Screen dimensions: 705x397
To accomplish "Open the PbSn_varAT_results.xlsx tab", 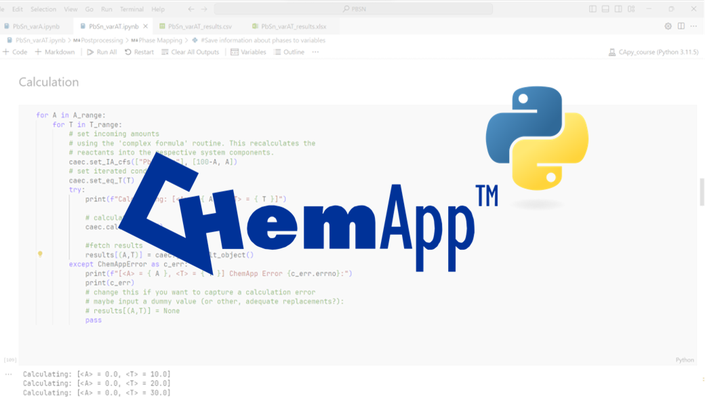I will pyautogui.click(x=289, y=27).
